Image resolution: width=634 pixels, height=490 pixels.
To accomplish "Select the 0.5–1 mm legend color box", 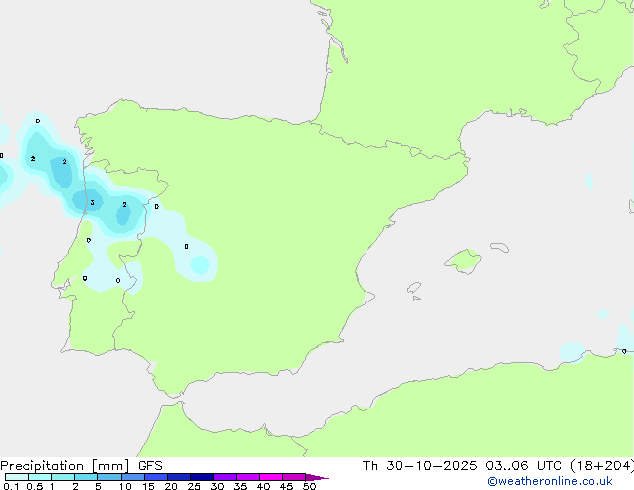I will [40, 477].
